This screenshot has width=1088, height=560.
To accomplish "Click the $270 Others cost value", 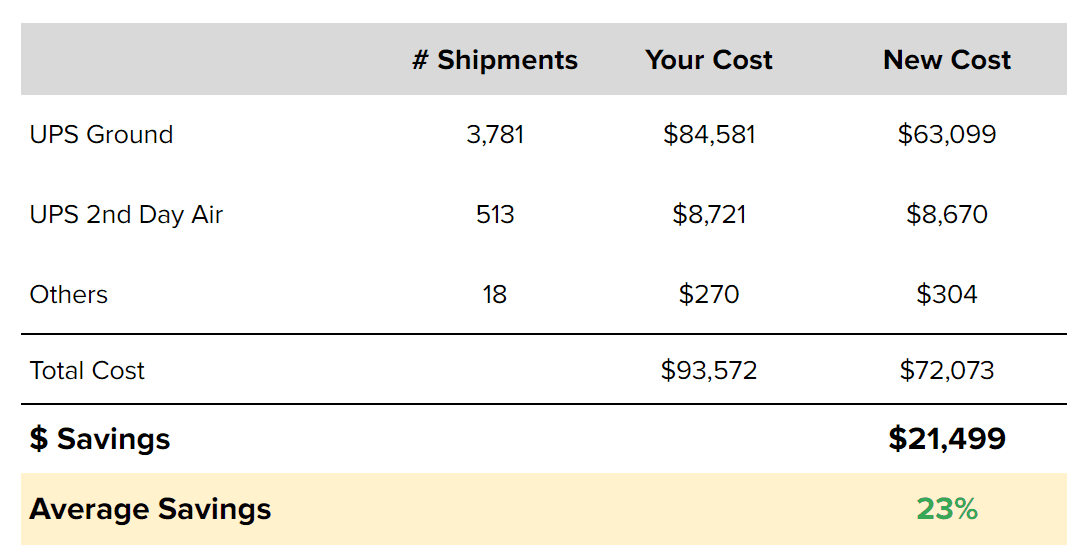I will coord(709,295).
